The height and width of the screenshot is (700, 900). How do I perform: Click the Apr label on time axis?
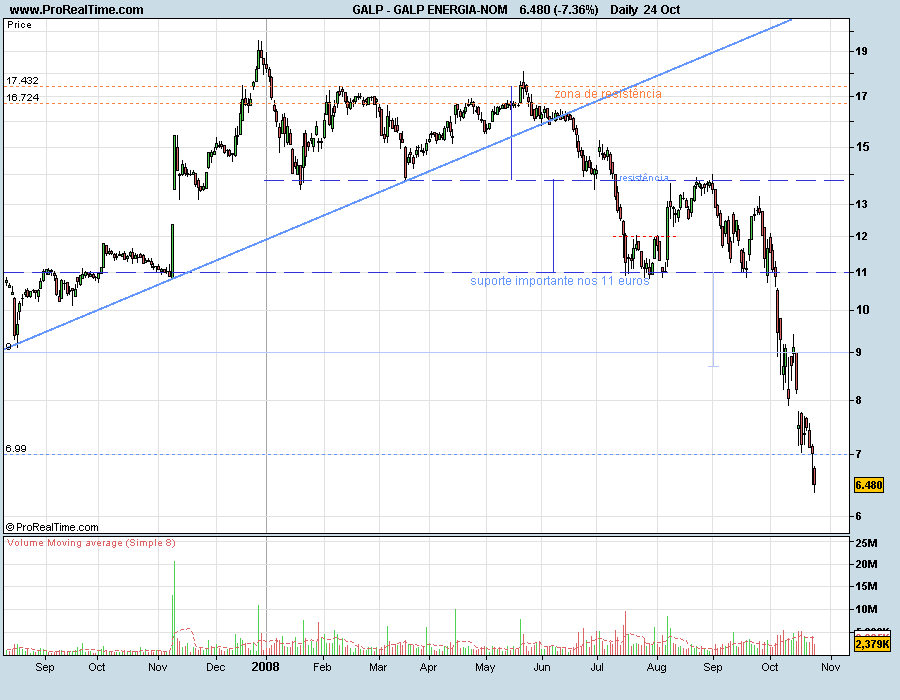click(428, 667)
